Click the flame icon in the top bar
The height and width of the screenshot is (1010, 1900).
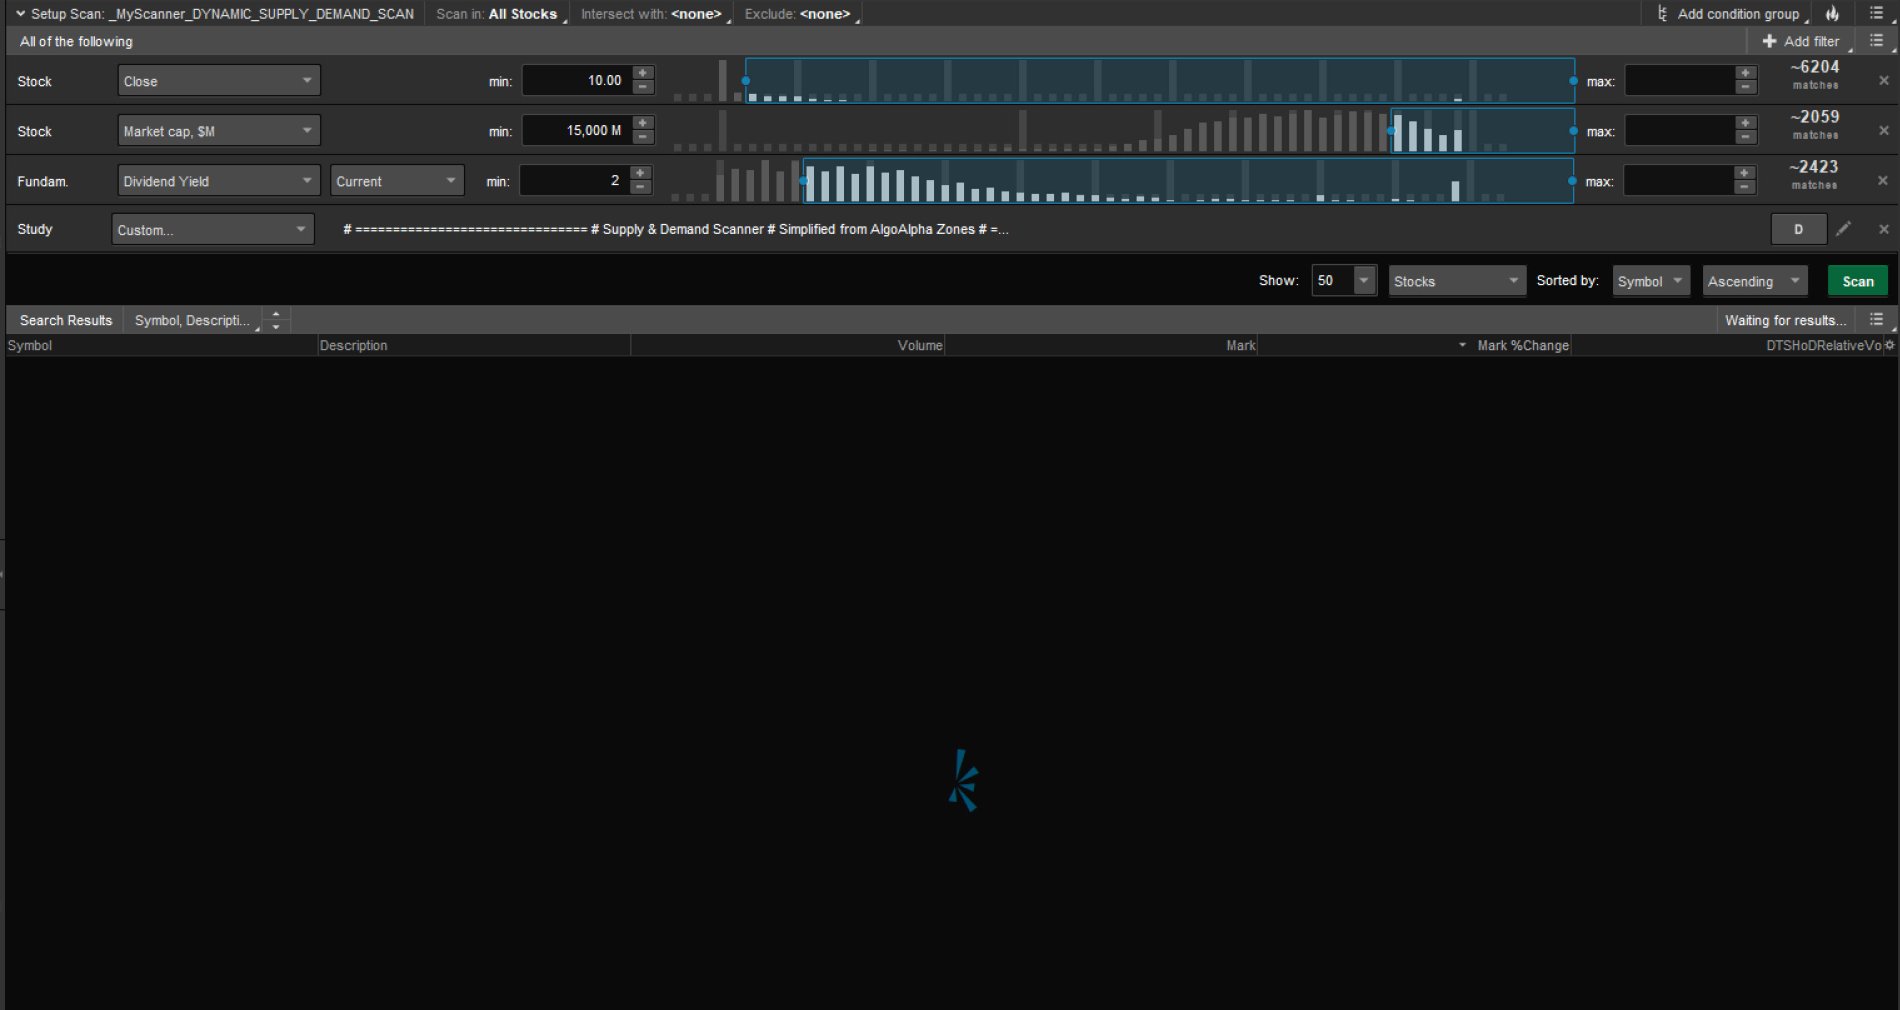1832,14
